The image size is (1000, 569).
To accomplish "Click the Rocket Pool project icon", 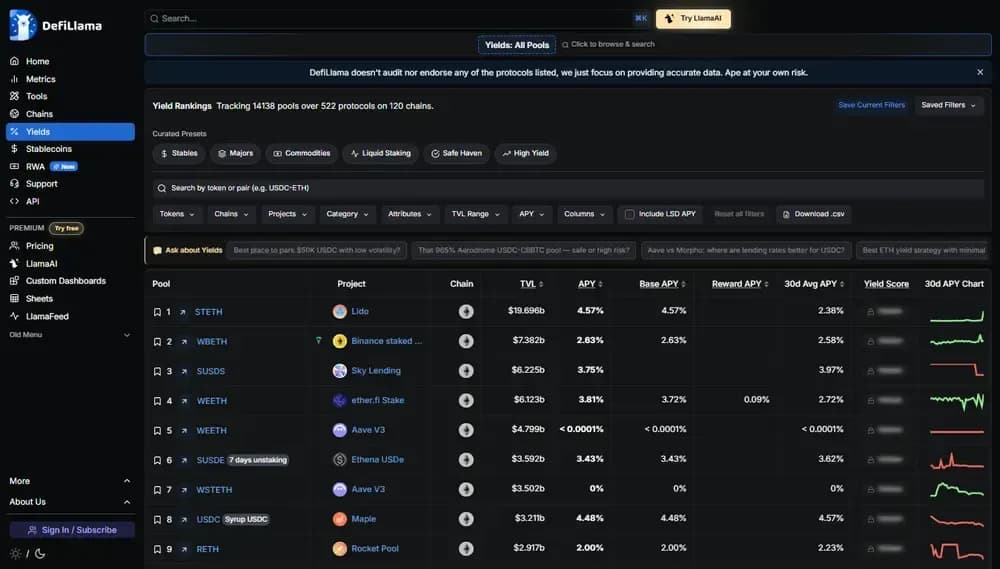I will click(x=340, y=549).
